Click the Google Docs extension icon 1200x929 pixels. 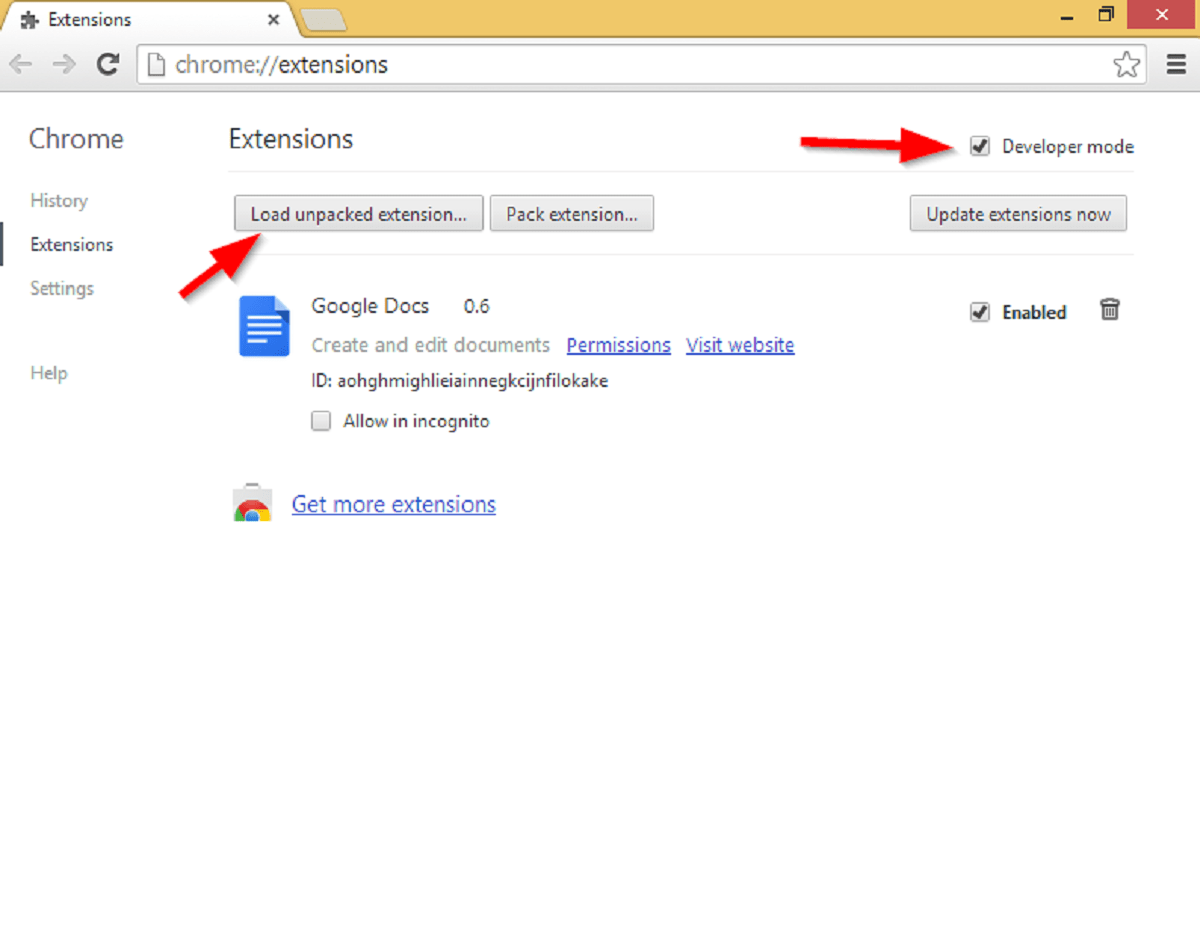pyautogui.click(x=263, y=326)
